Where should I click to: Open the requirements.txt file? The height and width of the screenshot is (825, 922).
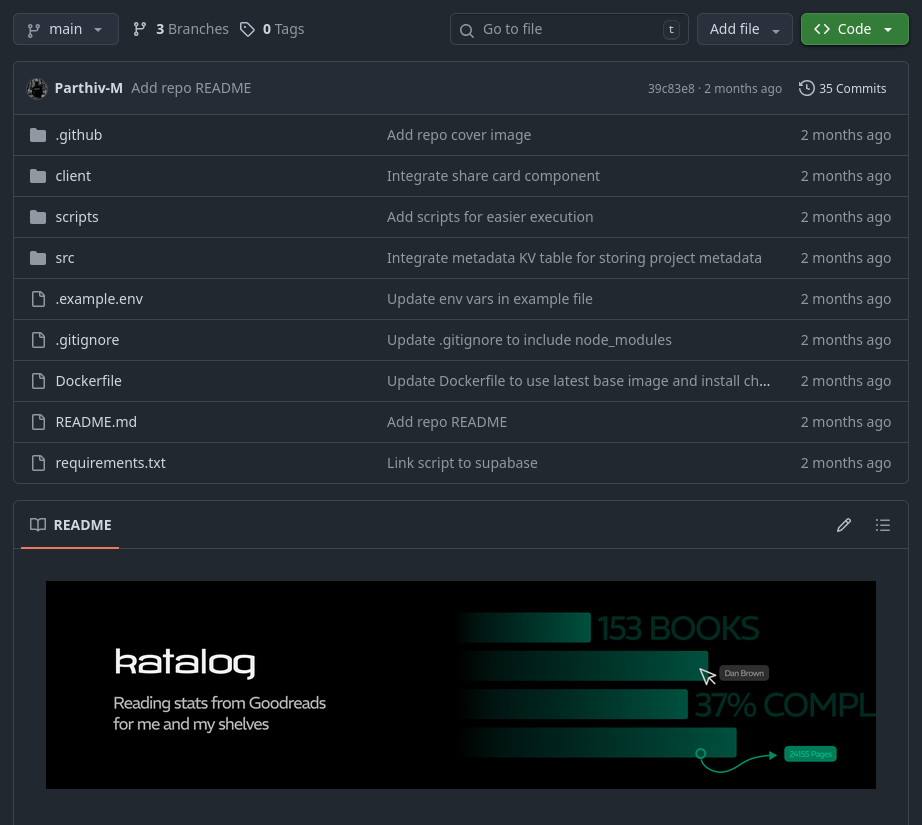coord(110,463)
